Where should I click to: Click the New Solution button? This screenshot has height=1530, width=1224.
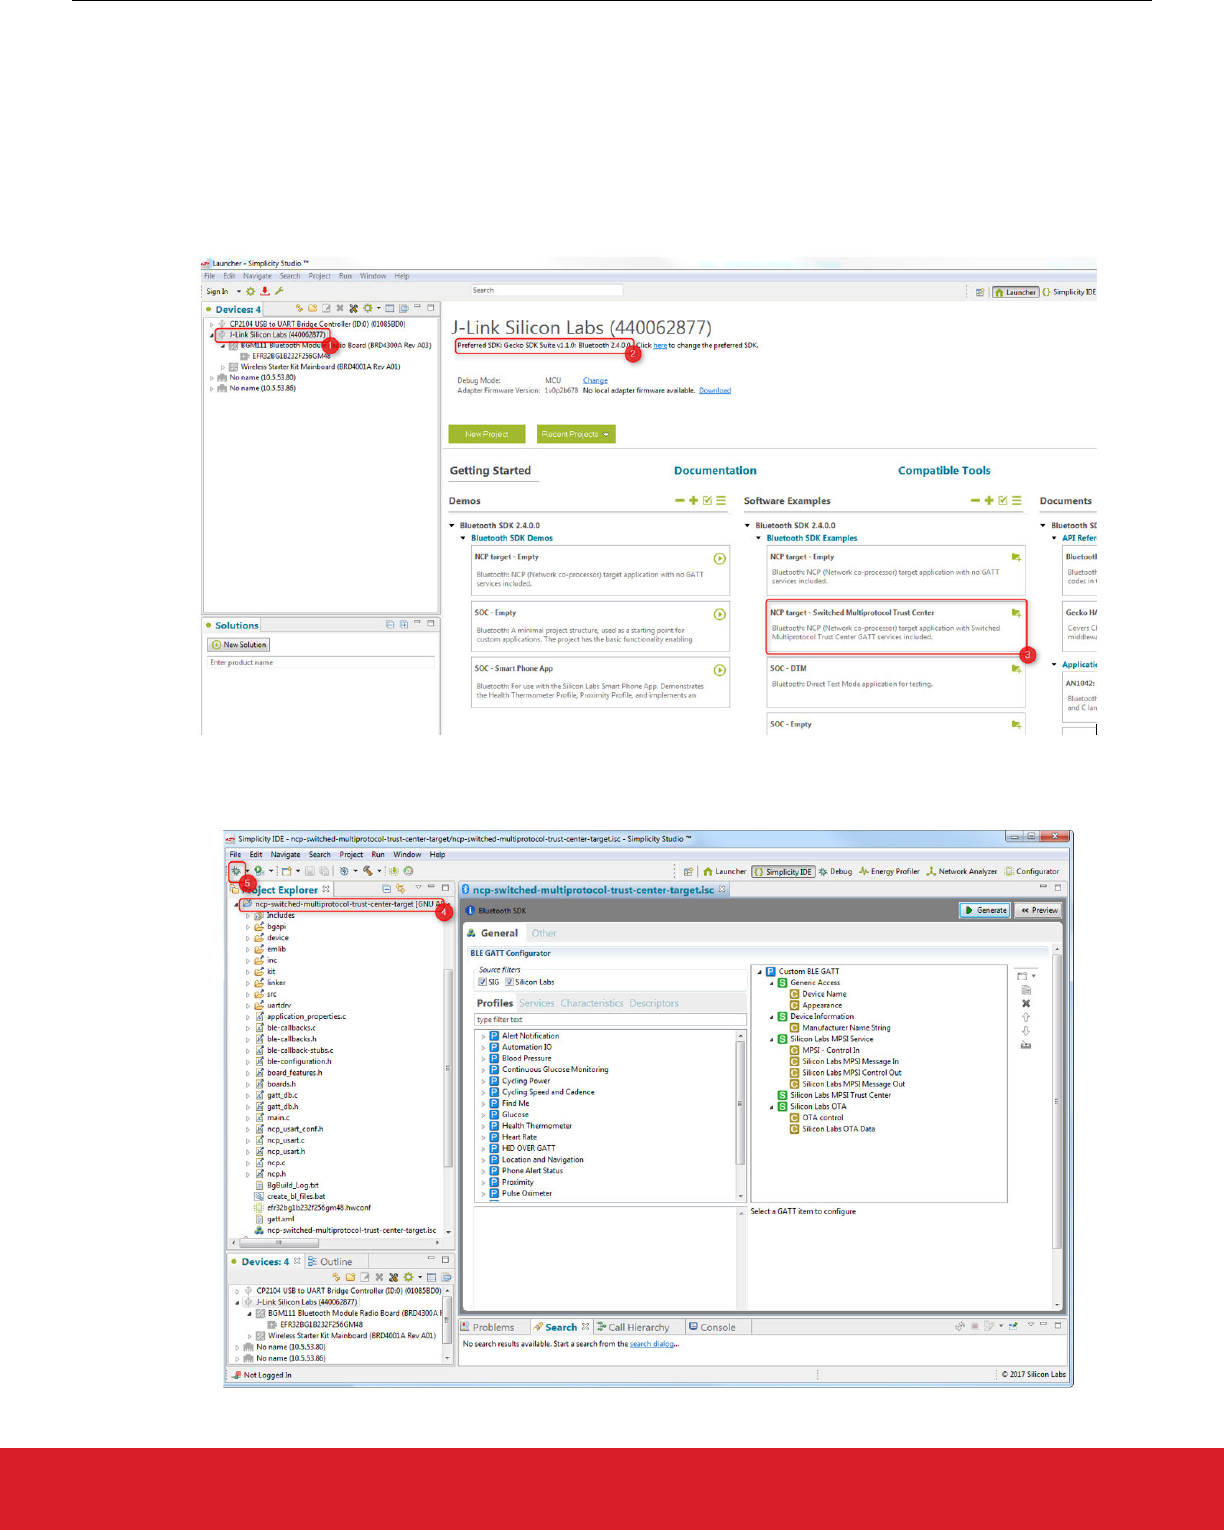pyautogui.click(x=239, y=645)
